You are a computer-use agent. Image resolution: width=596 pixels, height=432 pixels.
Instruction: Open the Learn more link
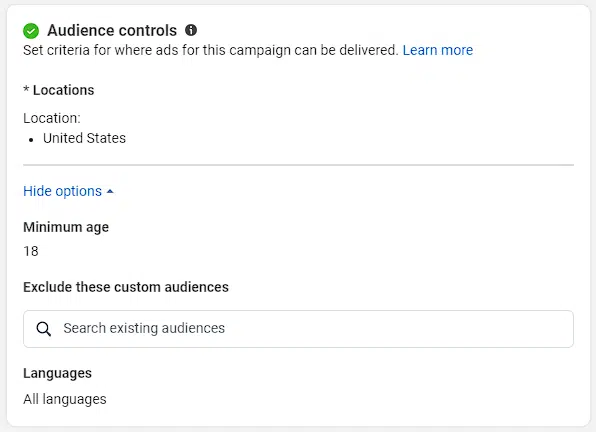(x=438, y=50)
